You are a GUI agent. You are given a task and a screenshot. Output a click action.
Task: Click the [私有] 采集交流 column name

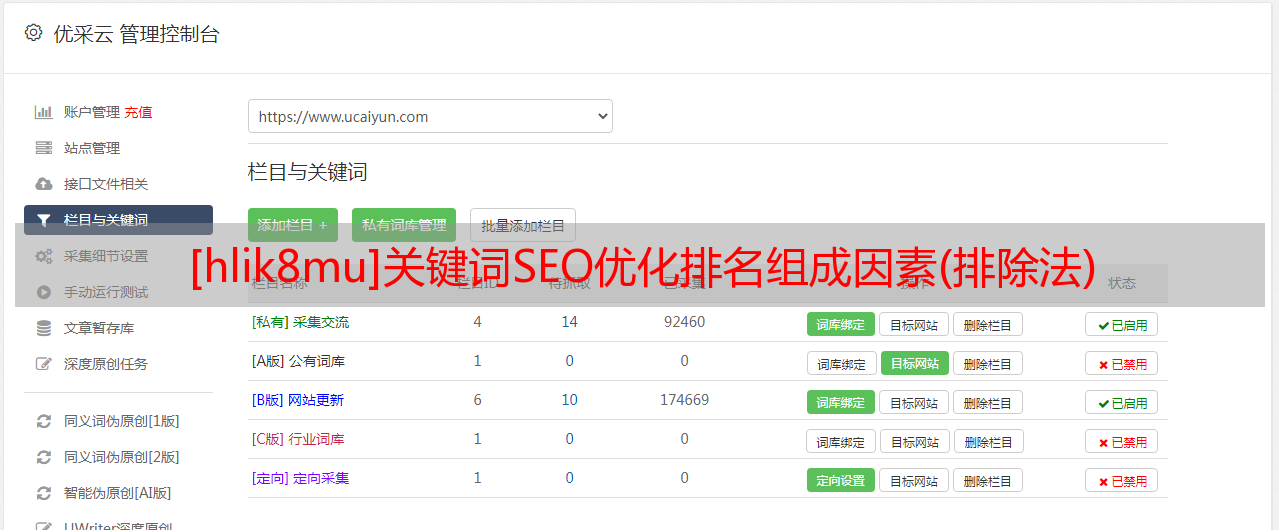click(300, 322)
